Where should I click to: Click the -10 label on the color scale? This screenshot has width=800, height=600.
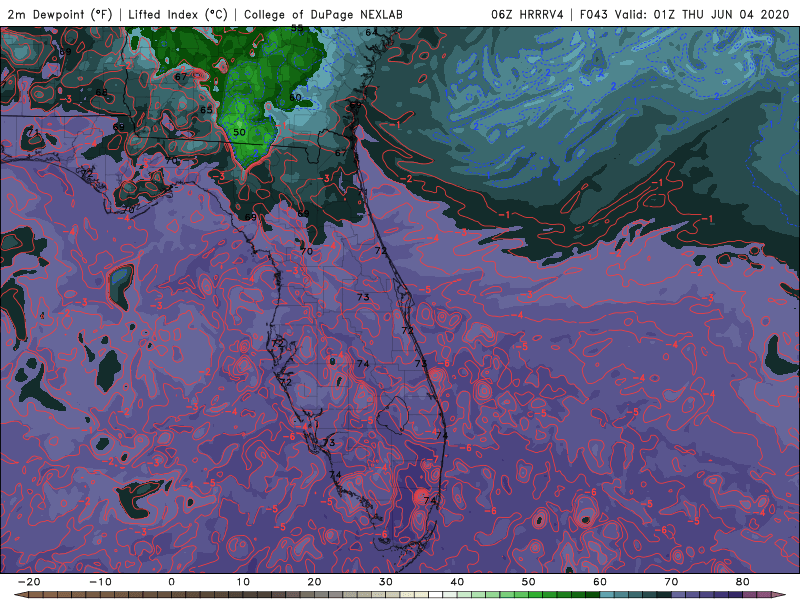[100, 582]
